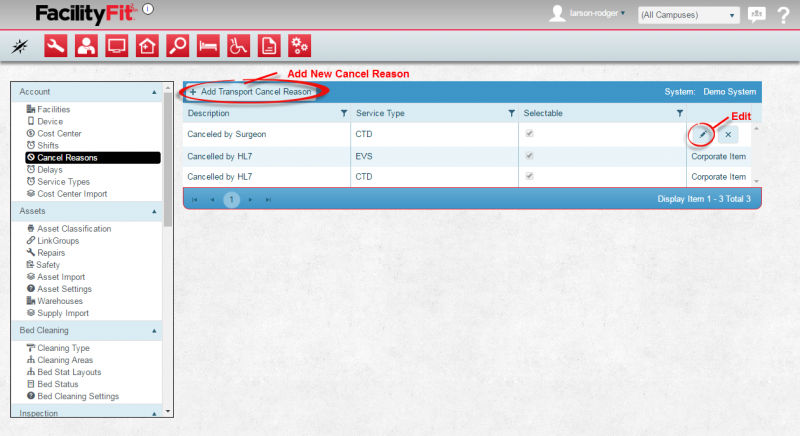Click the user avatar icon in header

point(557,14)
